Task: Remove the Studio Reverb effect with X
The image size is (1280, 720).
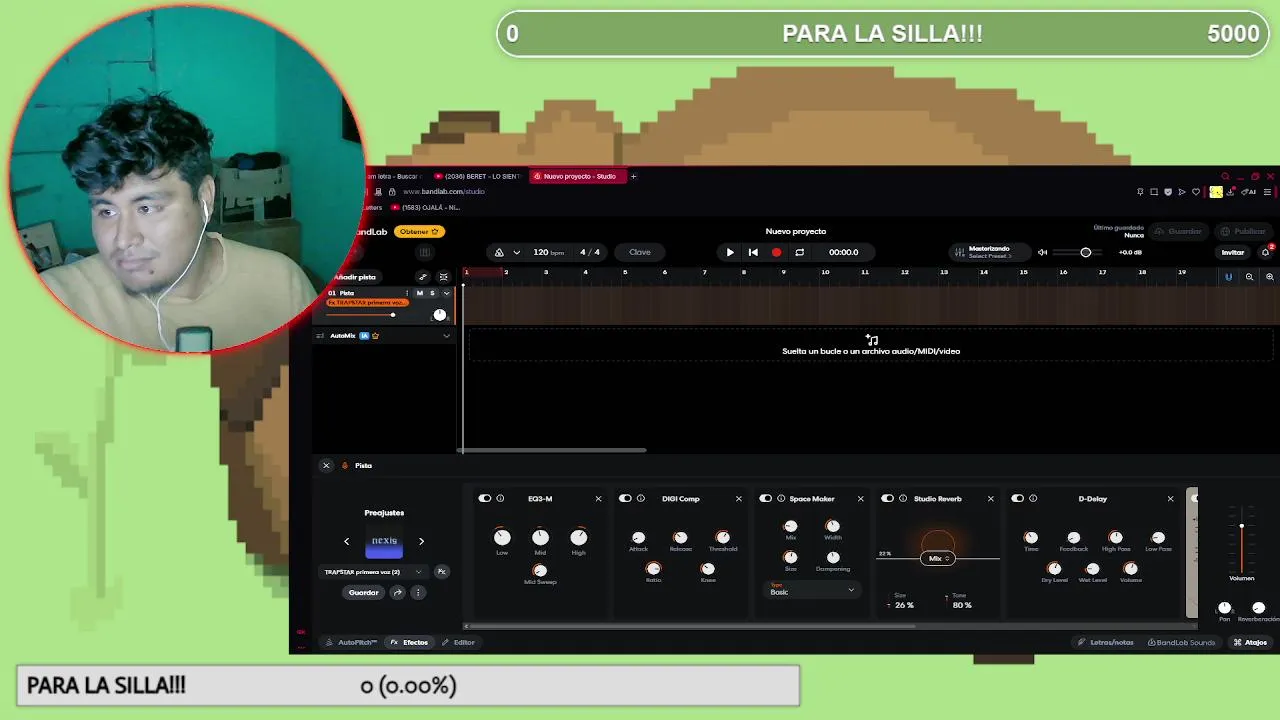Action: [x=991, y=498]
